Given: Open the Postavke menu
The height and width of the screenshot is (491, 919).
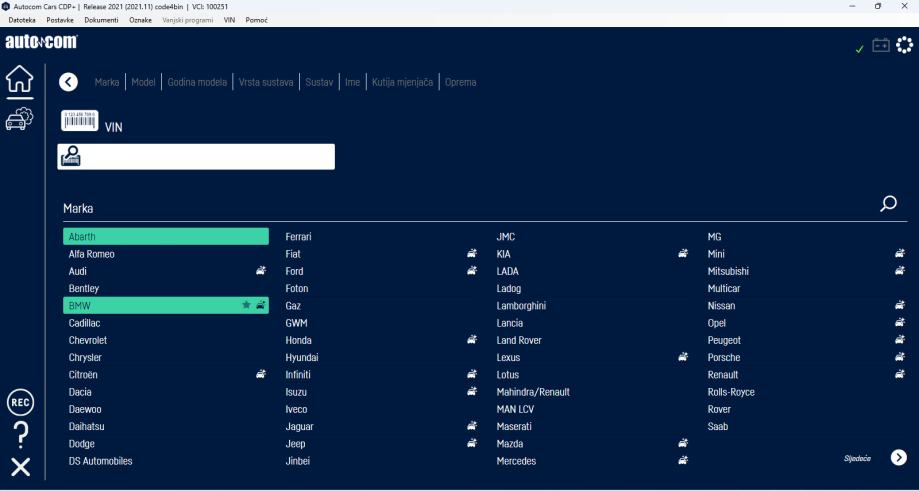Looking at the screenshot, I should coord(60,20).
